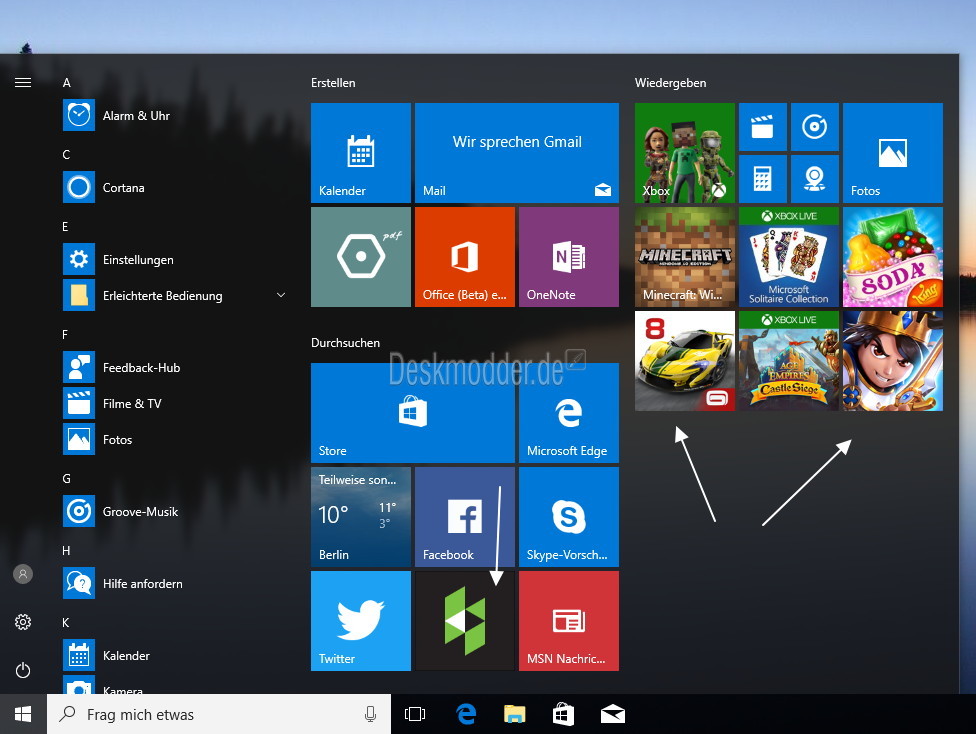Open File Explorer from taskbar
Viewport: 976px width, 734px height.
(515, 714)
